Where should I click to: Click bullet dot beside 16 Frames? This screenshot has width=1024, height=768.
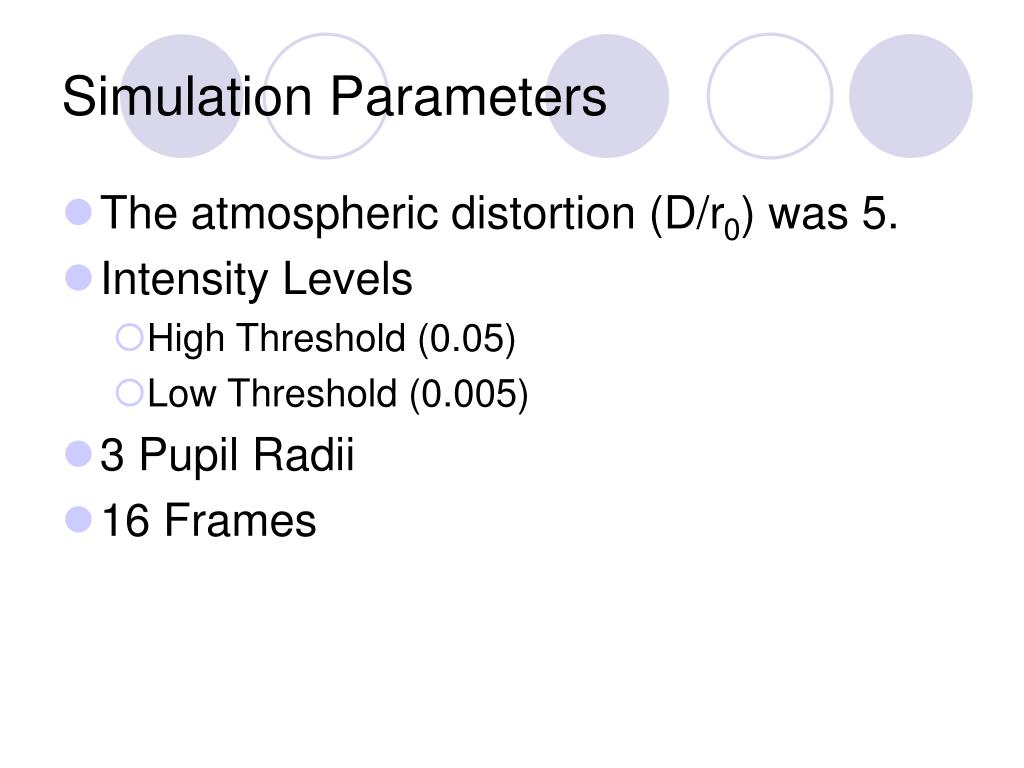click(79, 520)
